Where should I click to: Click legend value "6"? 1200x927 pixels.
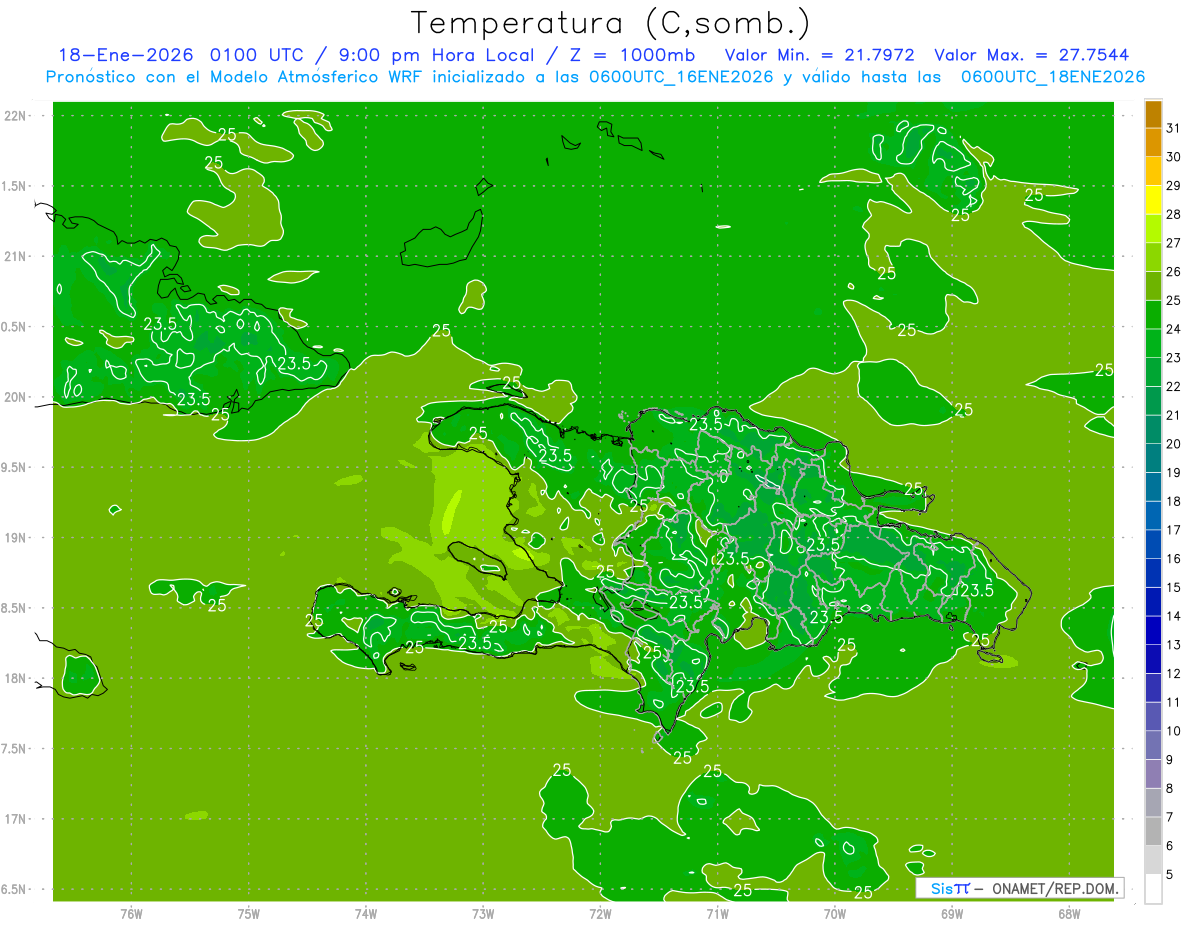[1170, 846]
